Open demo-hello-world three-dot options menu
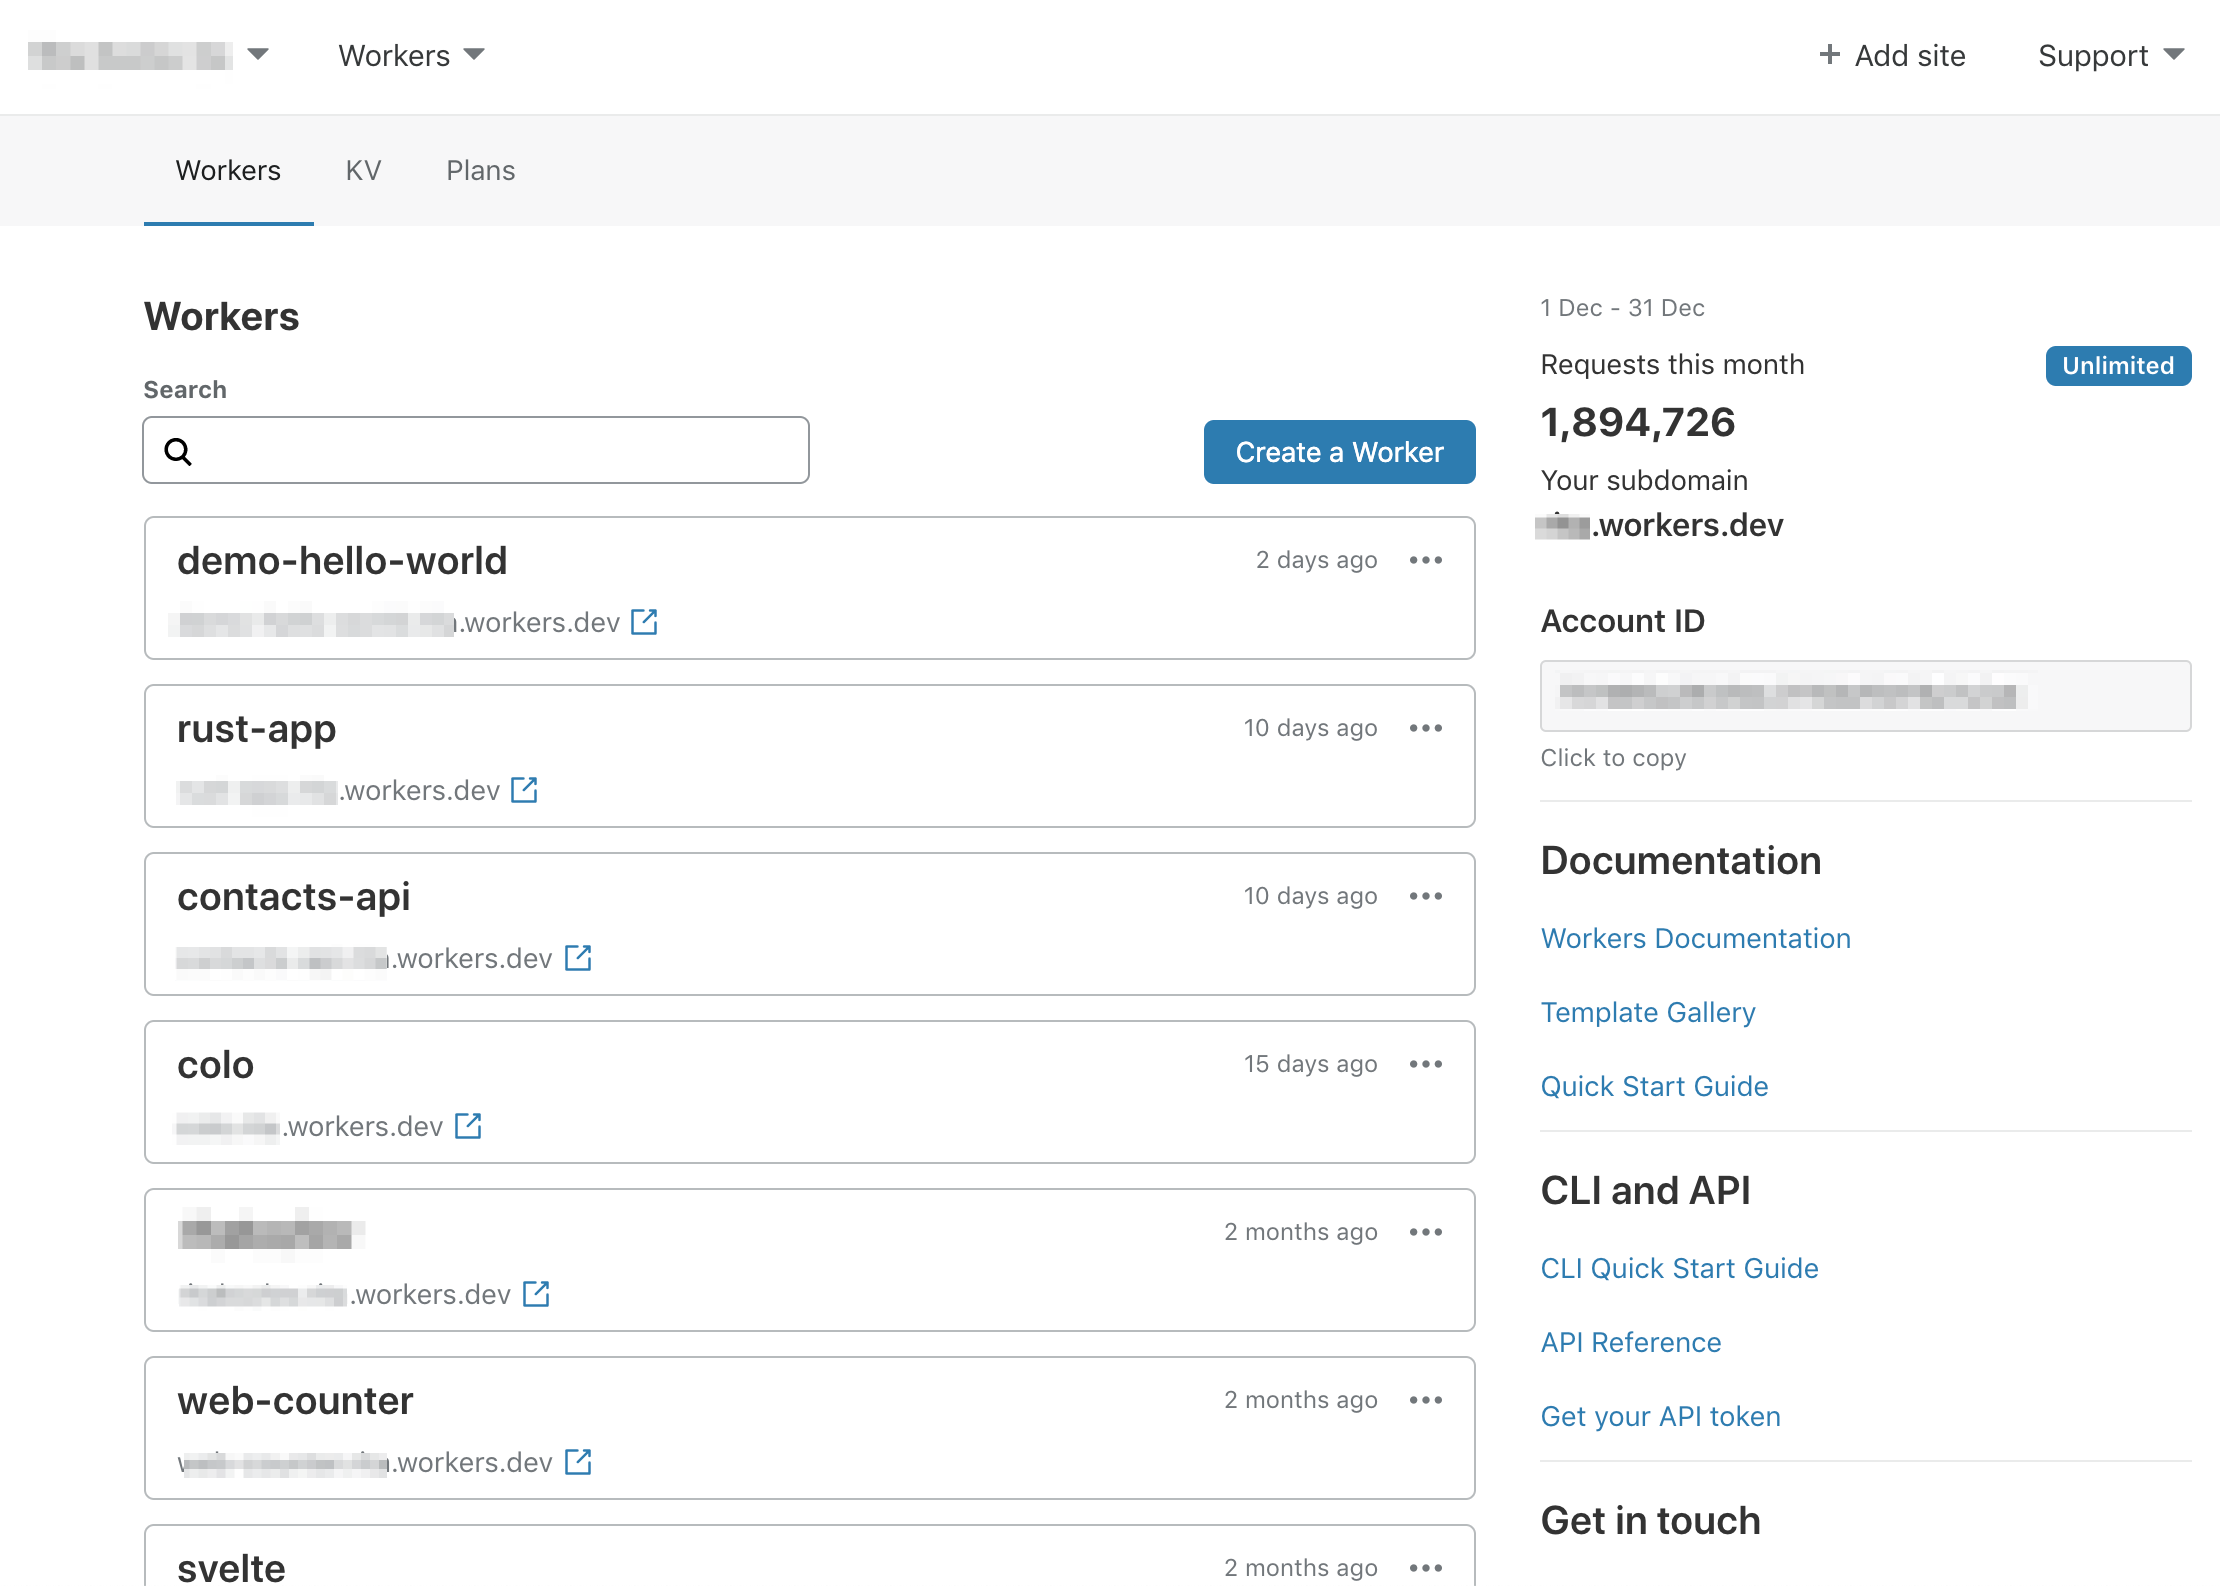2220x1586 pixels. 1425,560
